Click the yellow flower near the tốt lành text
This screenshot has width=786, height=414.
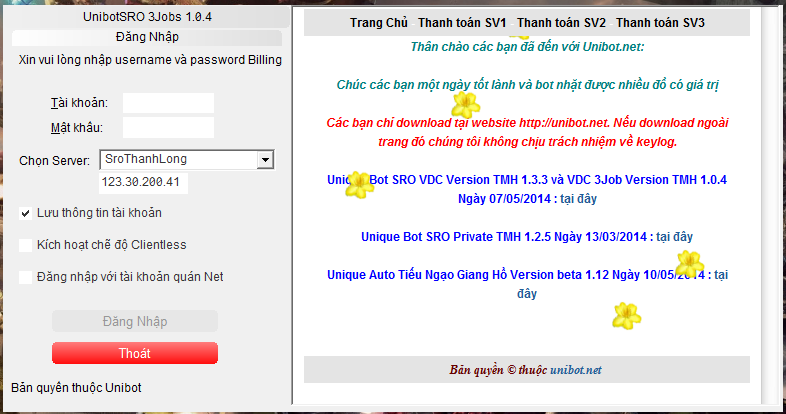(x=466, y=105)
